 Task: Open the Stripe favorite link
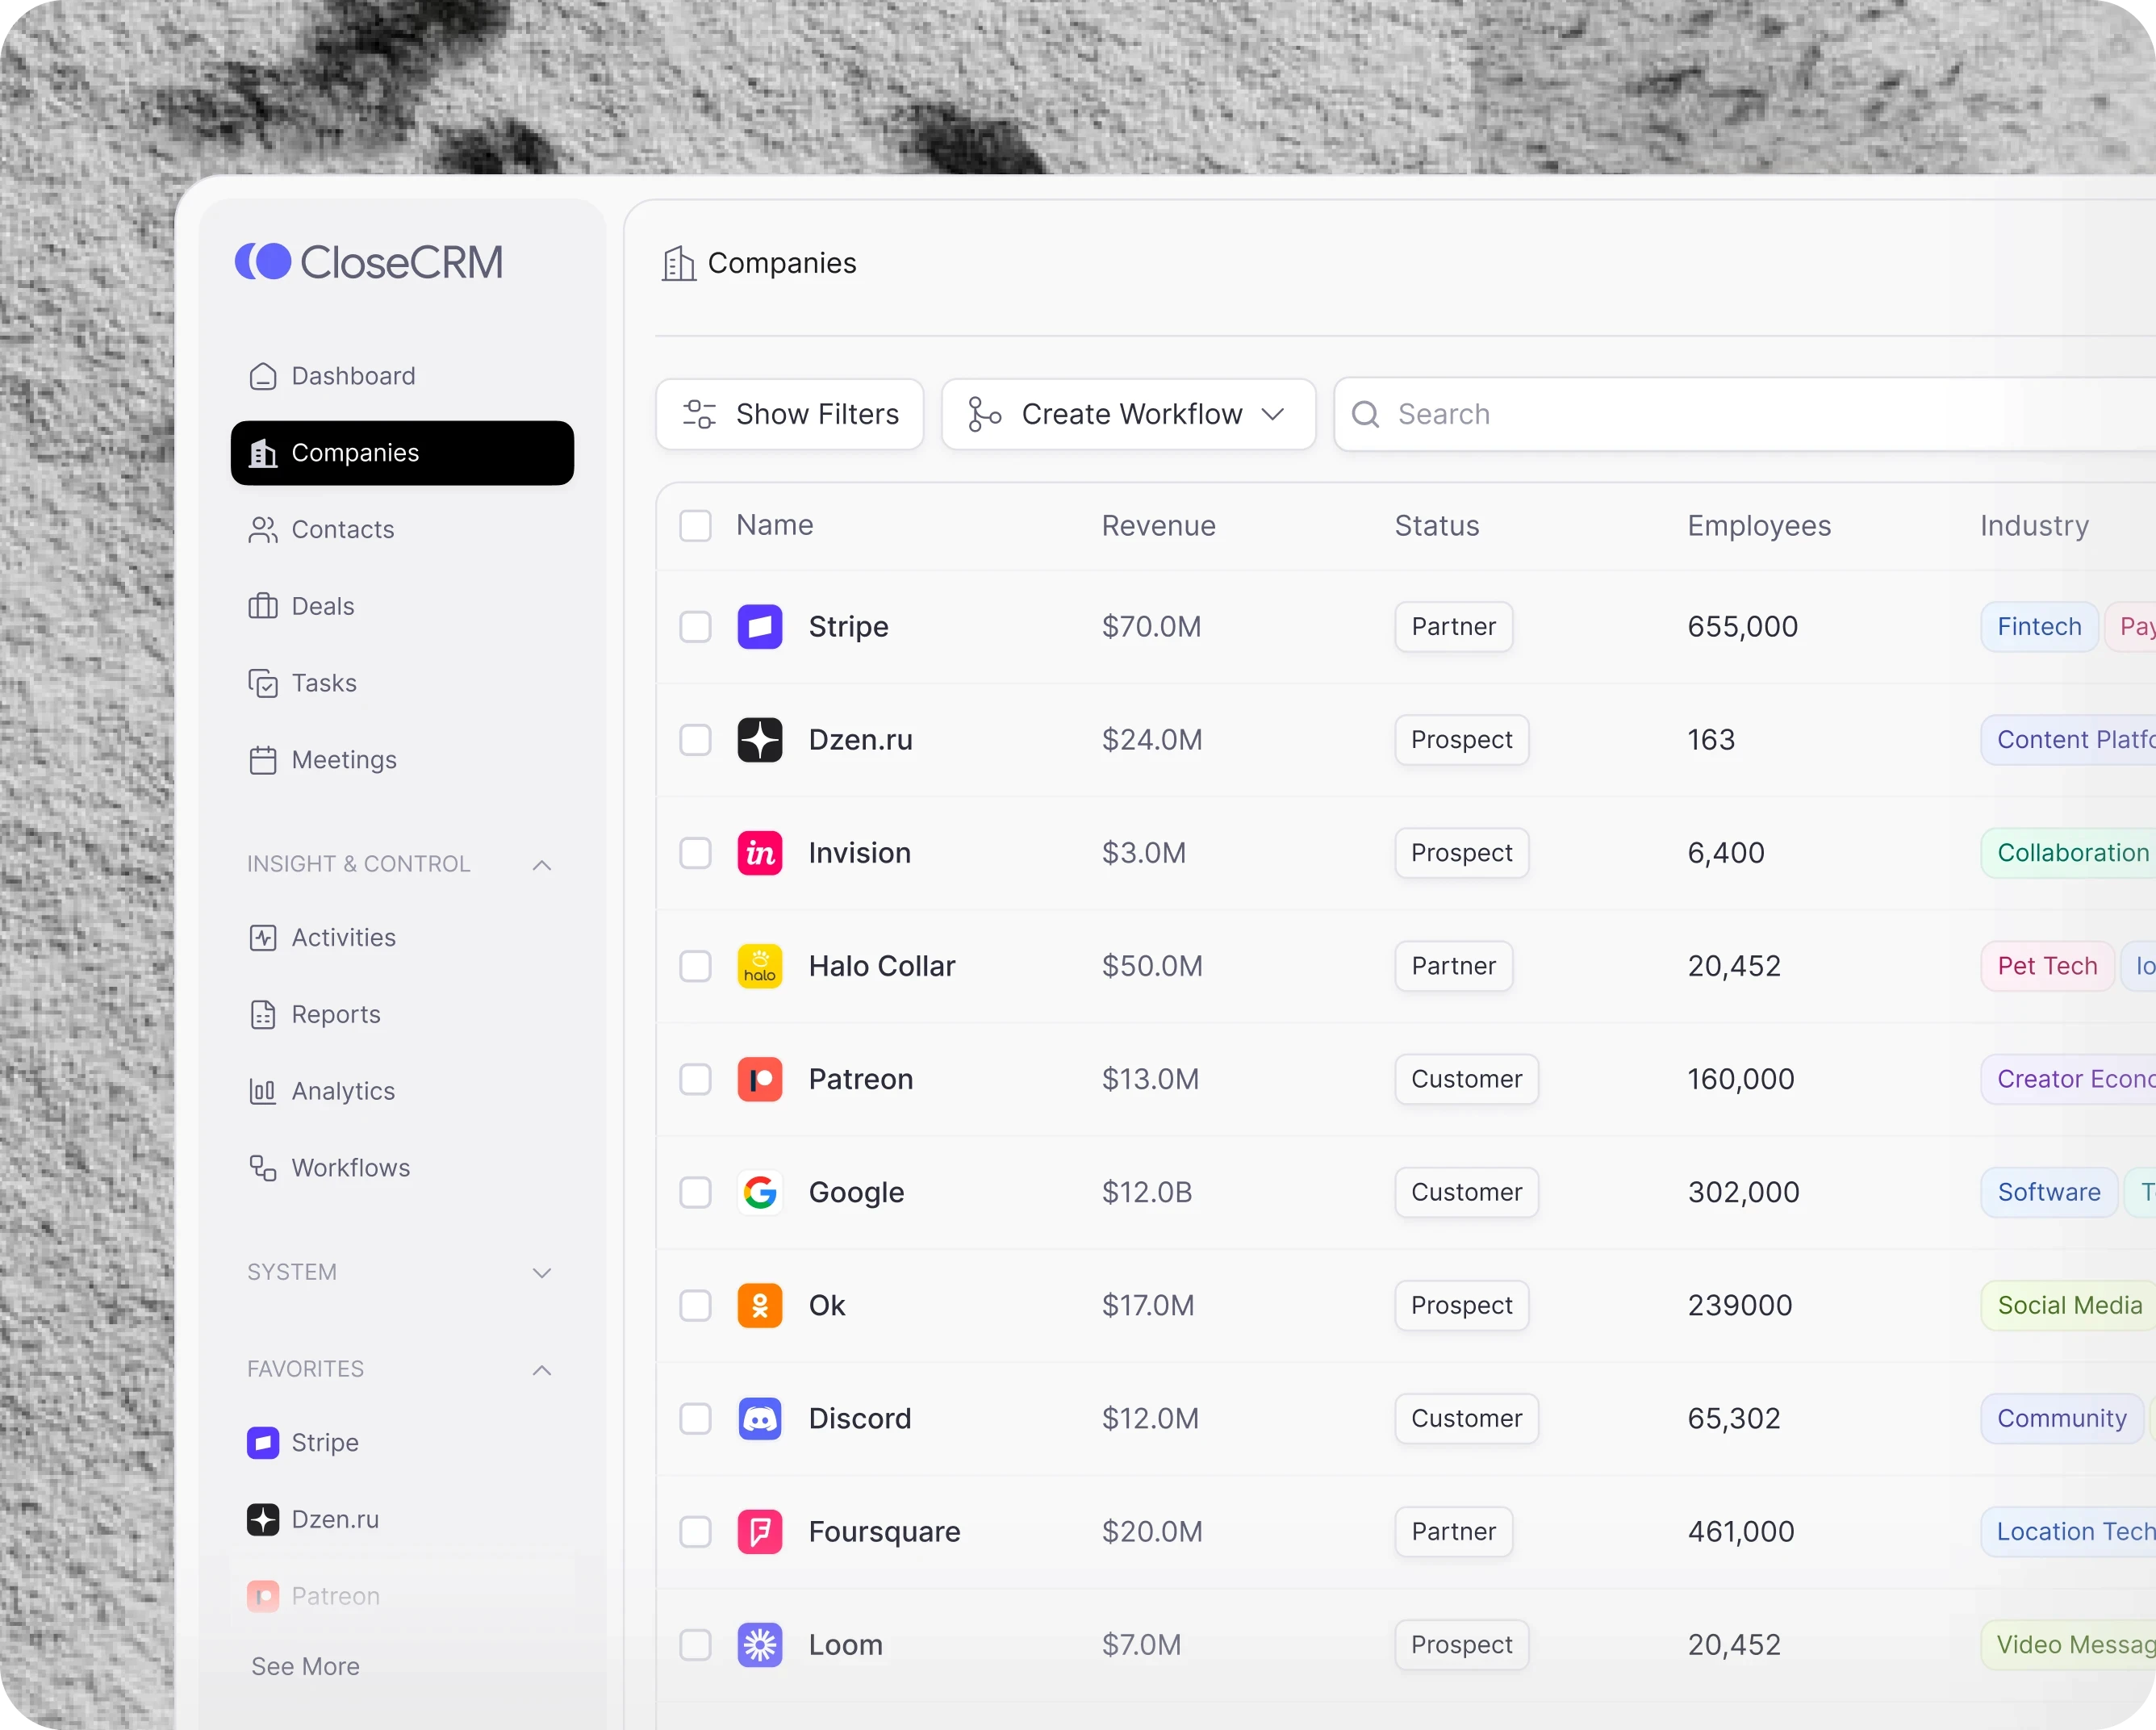[x=402, y=1442]
